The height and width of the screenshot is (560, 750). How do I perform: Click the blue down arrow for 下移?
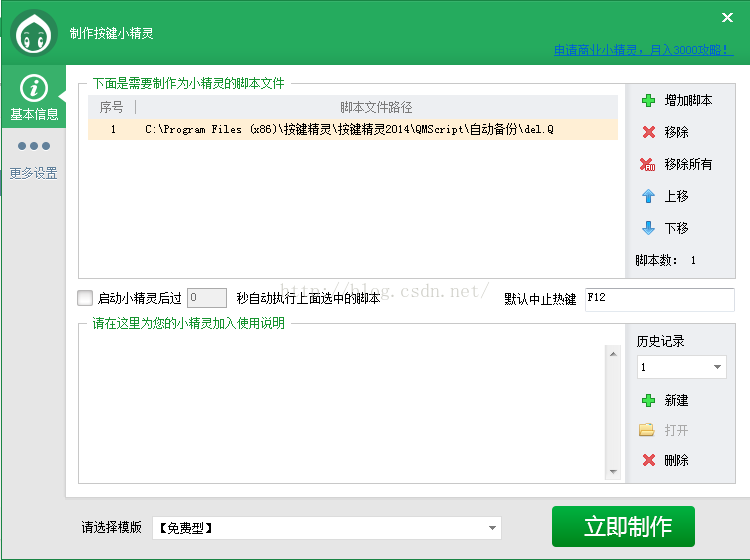click(648, 228)
